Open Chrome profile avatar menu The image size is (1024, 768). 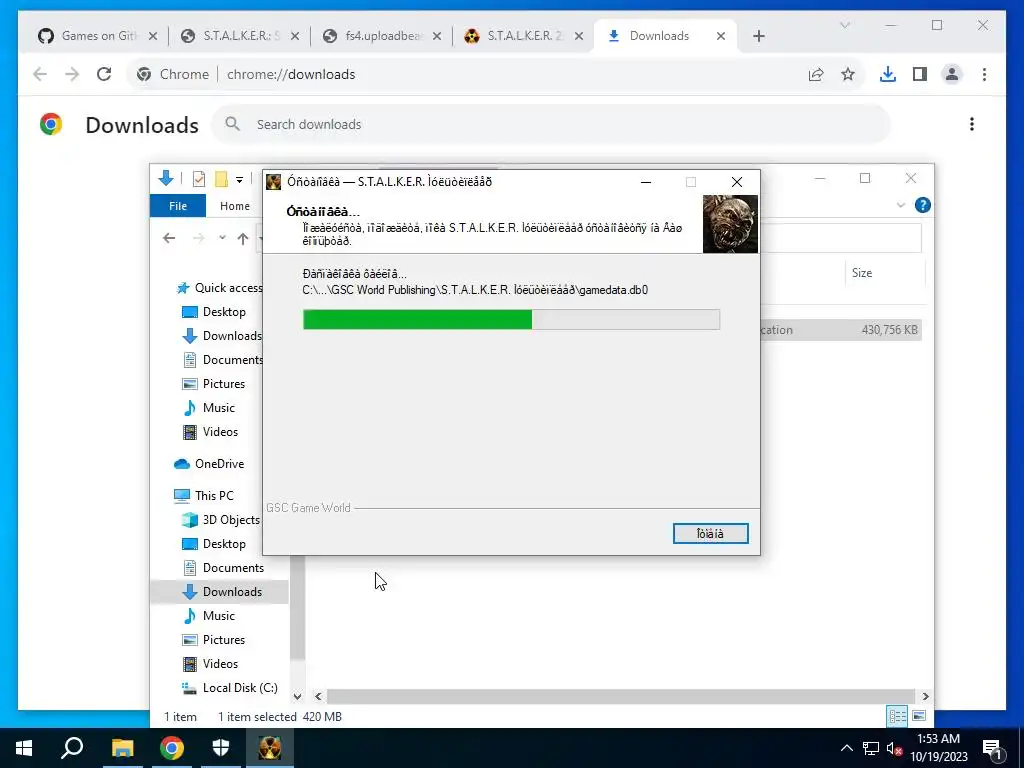(952, 74)
